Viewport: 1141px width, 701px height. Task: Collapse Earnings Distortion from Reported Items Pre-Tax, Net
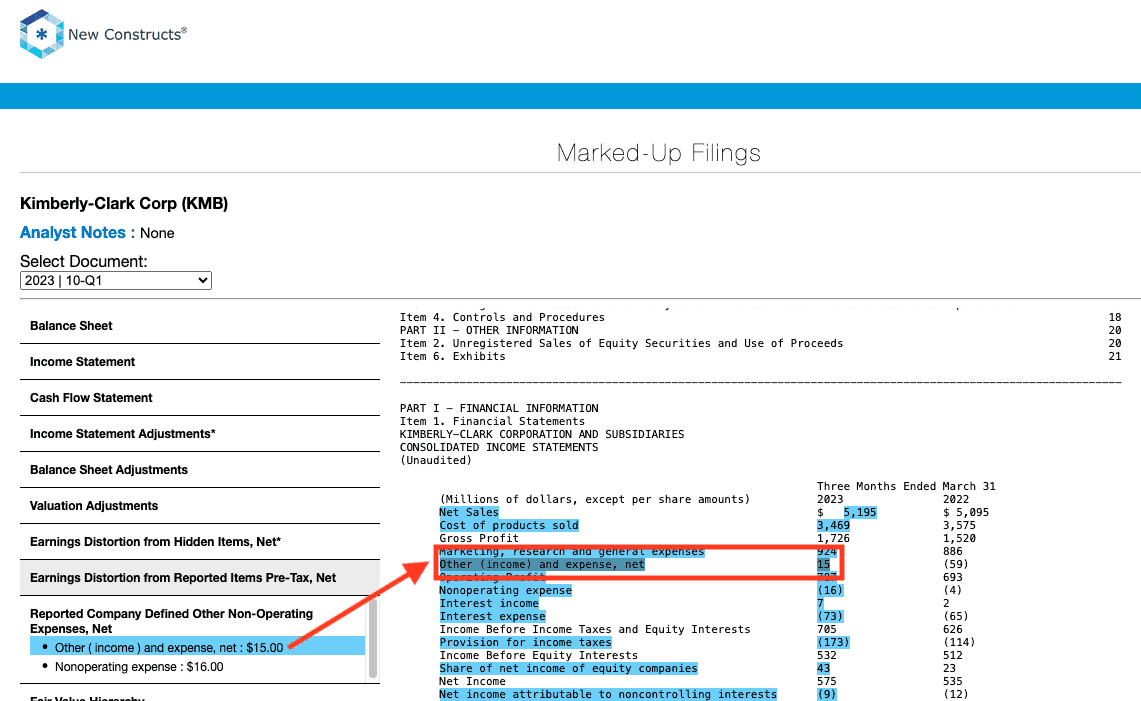coord(200,578)
